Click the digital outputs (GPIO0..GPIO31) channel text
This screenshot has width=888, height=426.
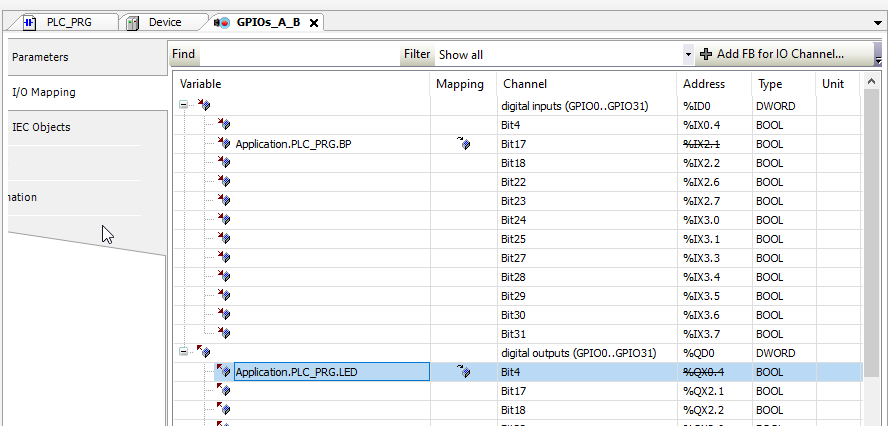click(579, 353)
